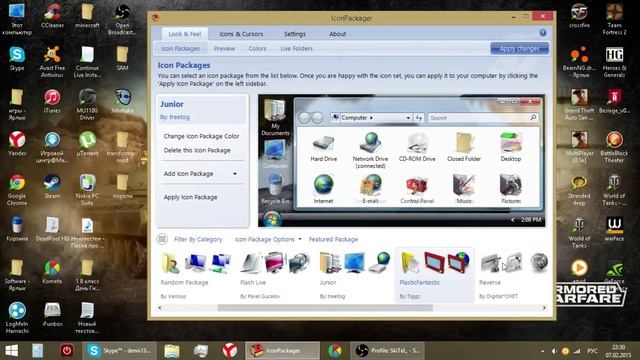Open the Profile: SkiTeL taskbar window
640x360 pixels.
(x=388, y=351)
